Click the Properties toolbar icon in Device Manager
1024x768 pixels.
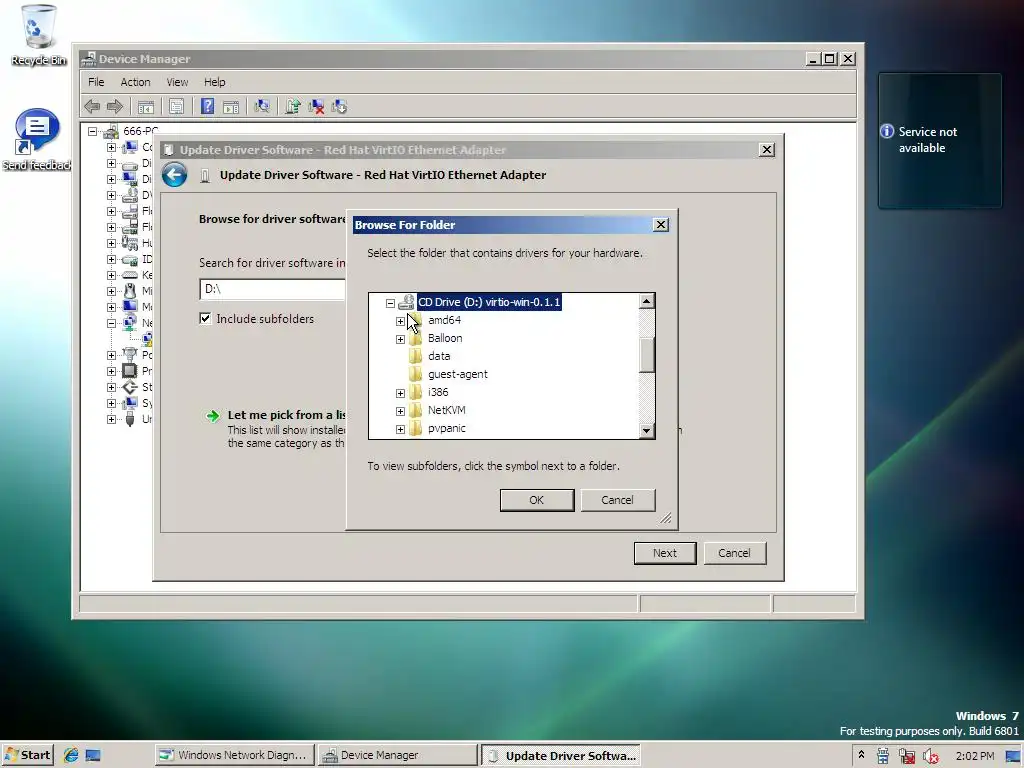click(176, 106)
